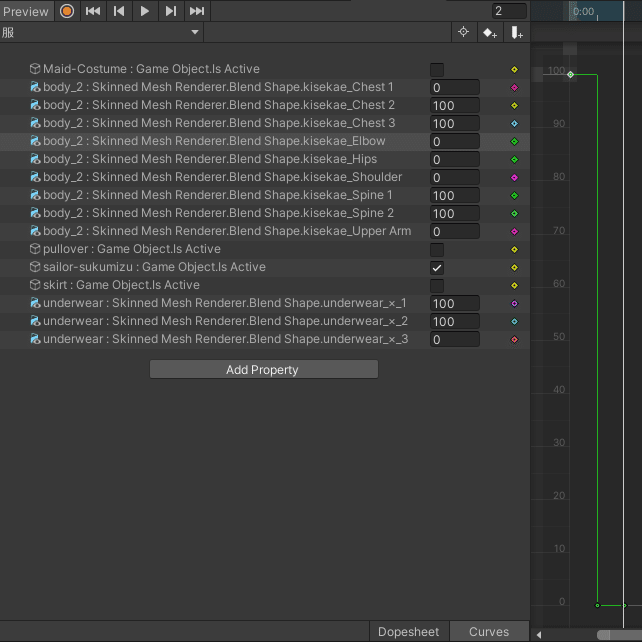
Task: Enable animation recording mode
Action: click(67, 11)
